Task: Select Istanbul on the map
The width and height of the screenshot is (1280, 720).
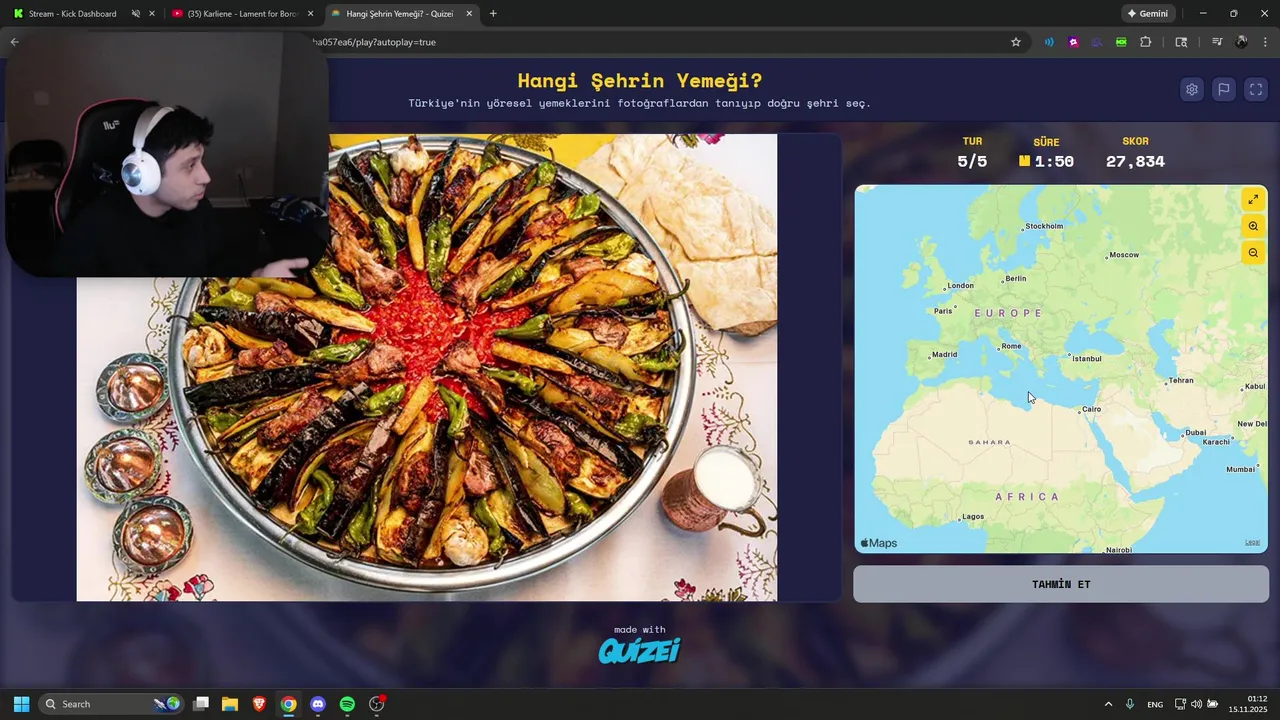Action: click(1085, 358)
